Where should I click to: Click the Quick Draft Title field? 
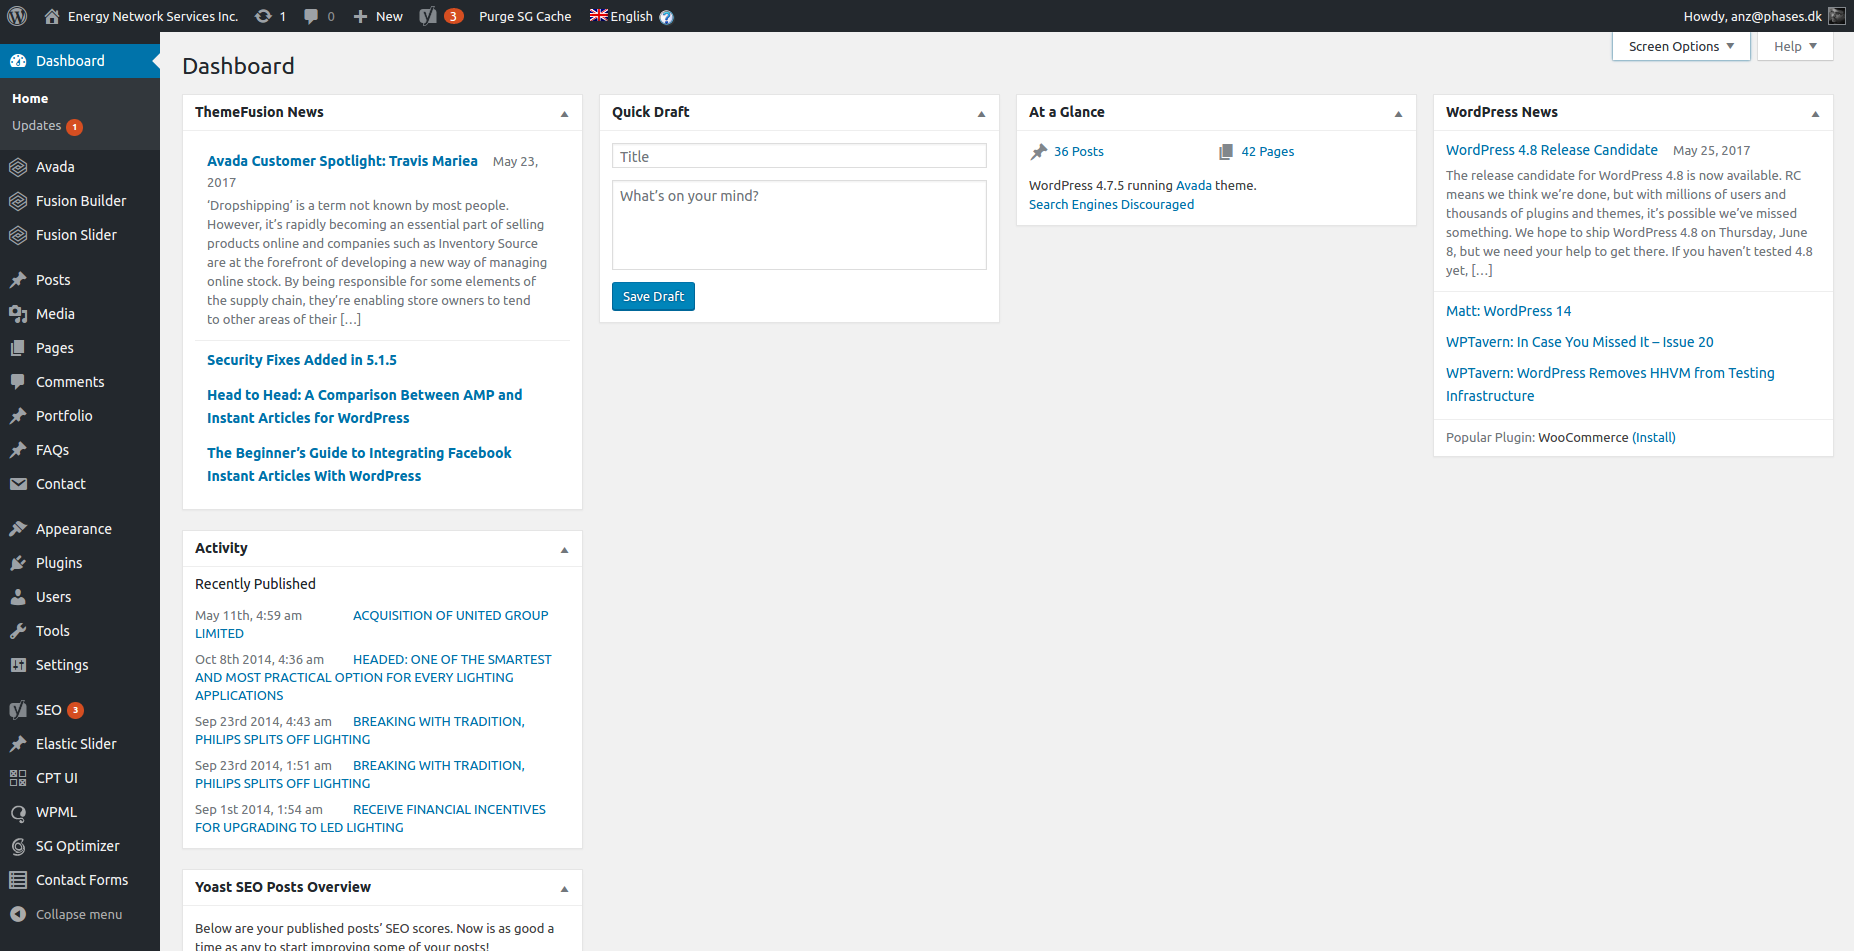(x=799, y=156)
